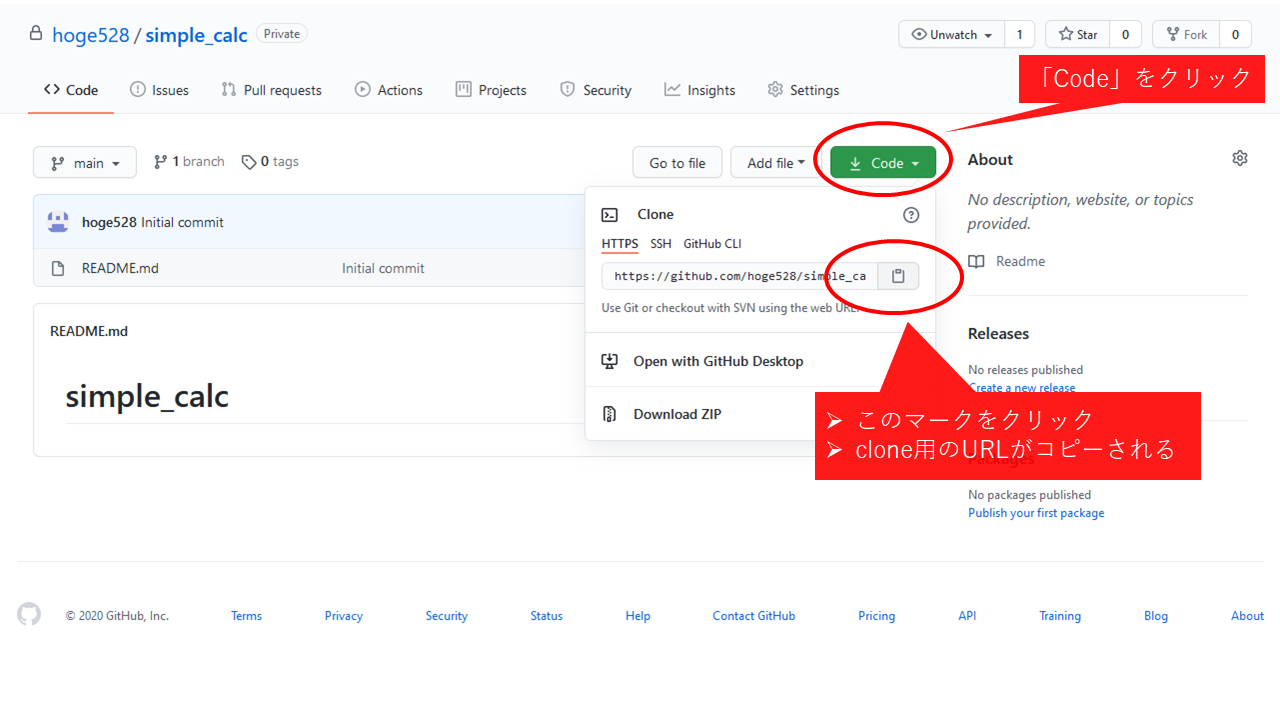Click the HTTPS clone URL text field
The height and width of the screenshot is (720, 1280).
point(740,276)
